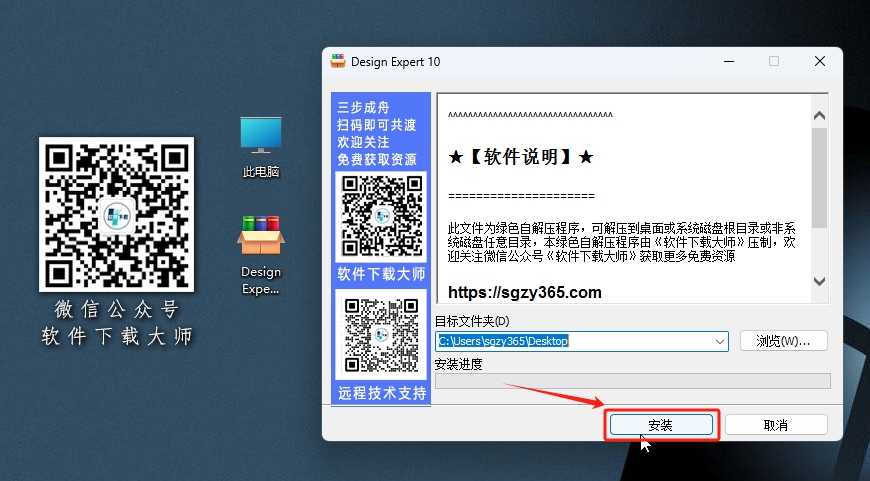Click the scroll up arrow in the description box

[819, 116]
